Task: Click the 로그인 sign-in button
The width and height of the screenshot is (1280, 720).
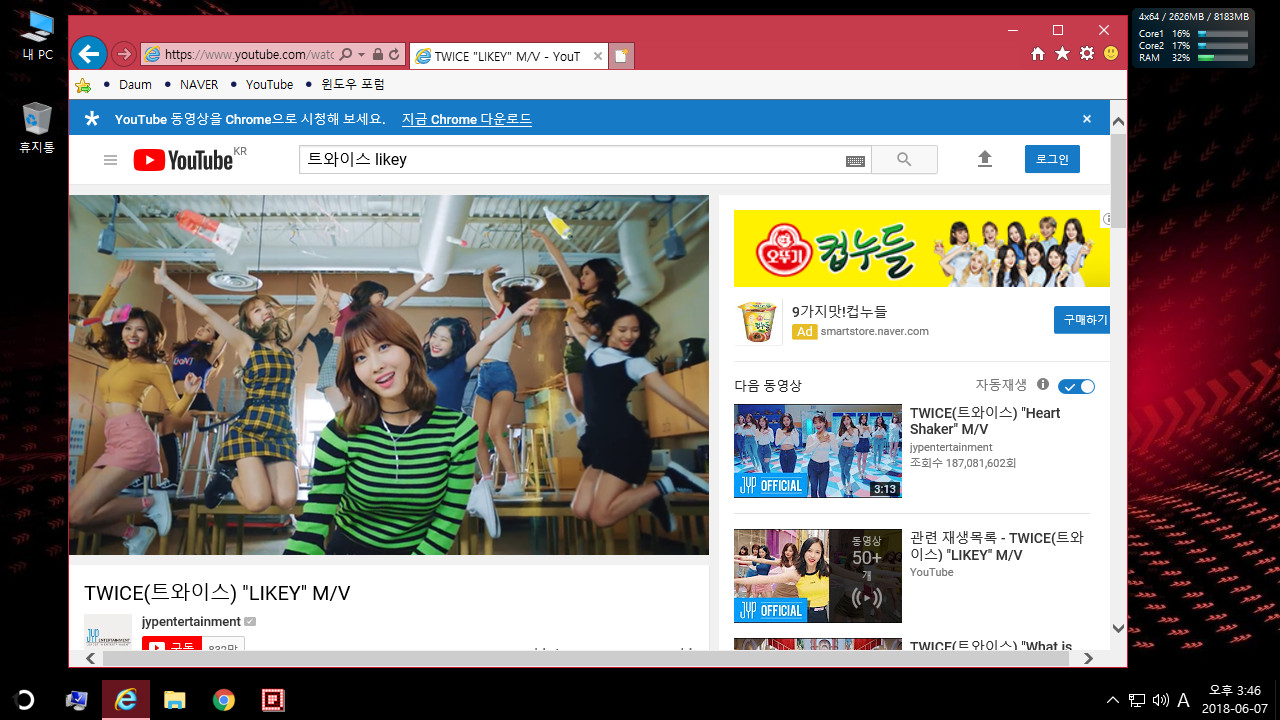Action: tap(1052, 159)
